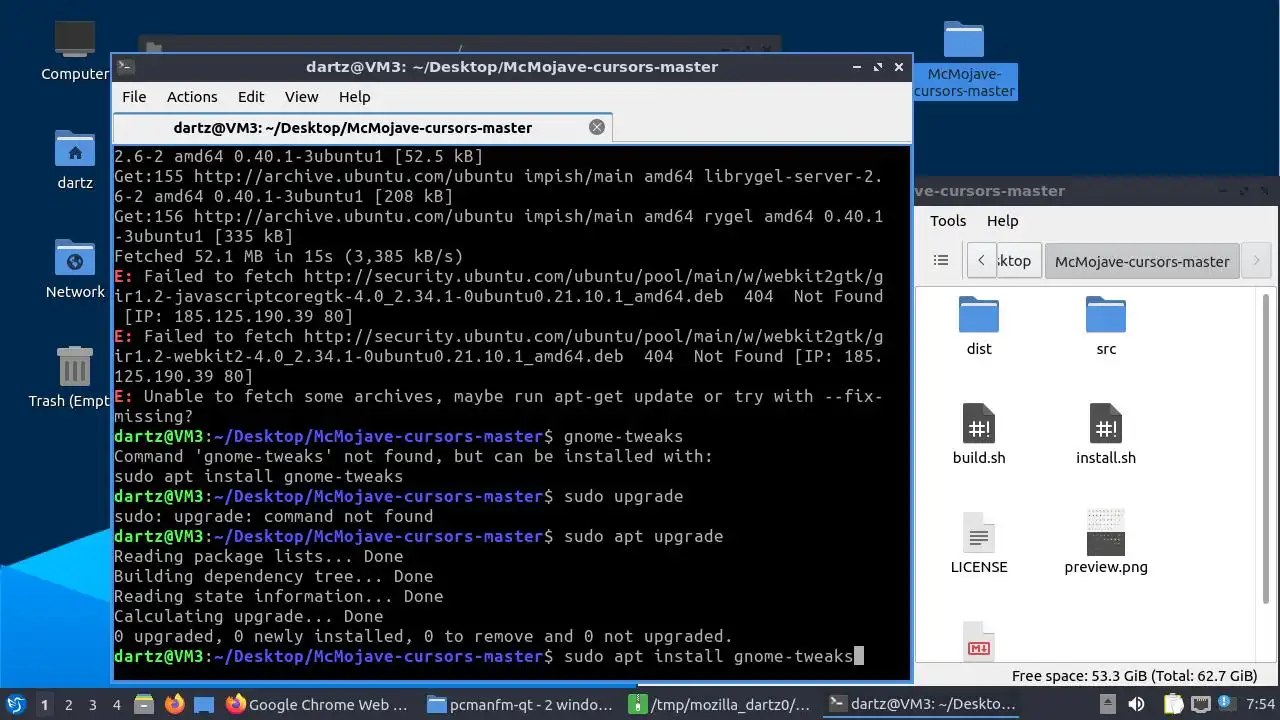Screen dimensions: 1280x720
Task: Open the terminal View menu
Action: [301, 97]
